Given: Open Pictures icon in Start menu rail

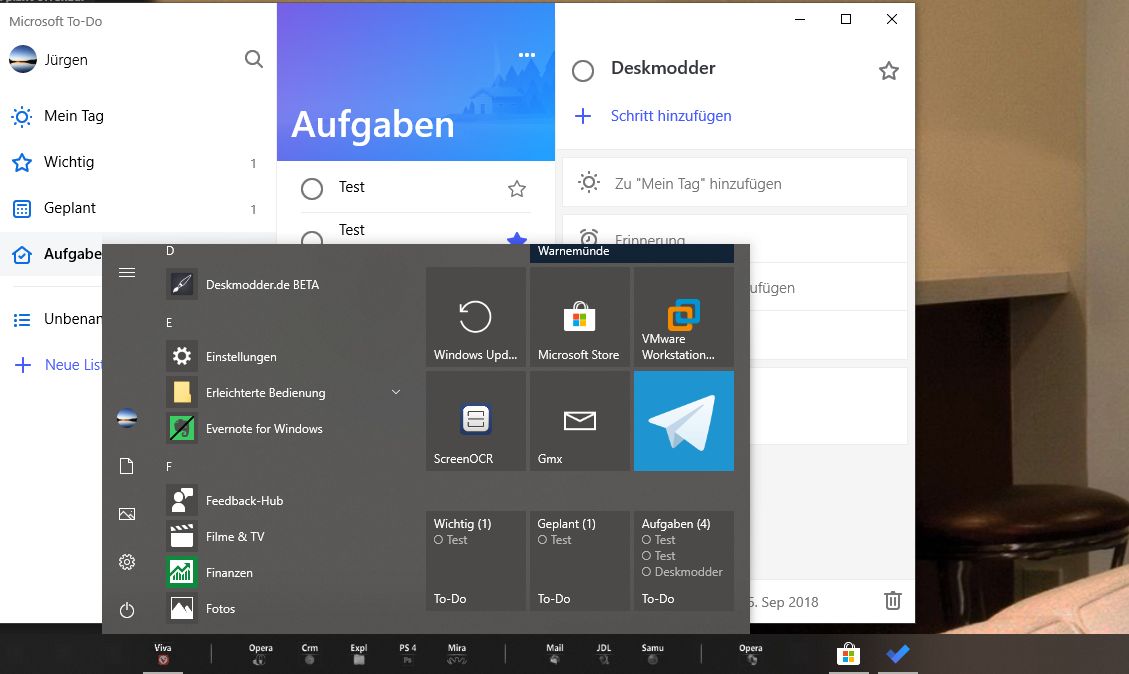Looking at the screenshot, I should [x=127, y=514].
